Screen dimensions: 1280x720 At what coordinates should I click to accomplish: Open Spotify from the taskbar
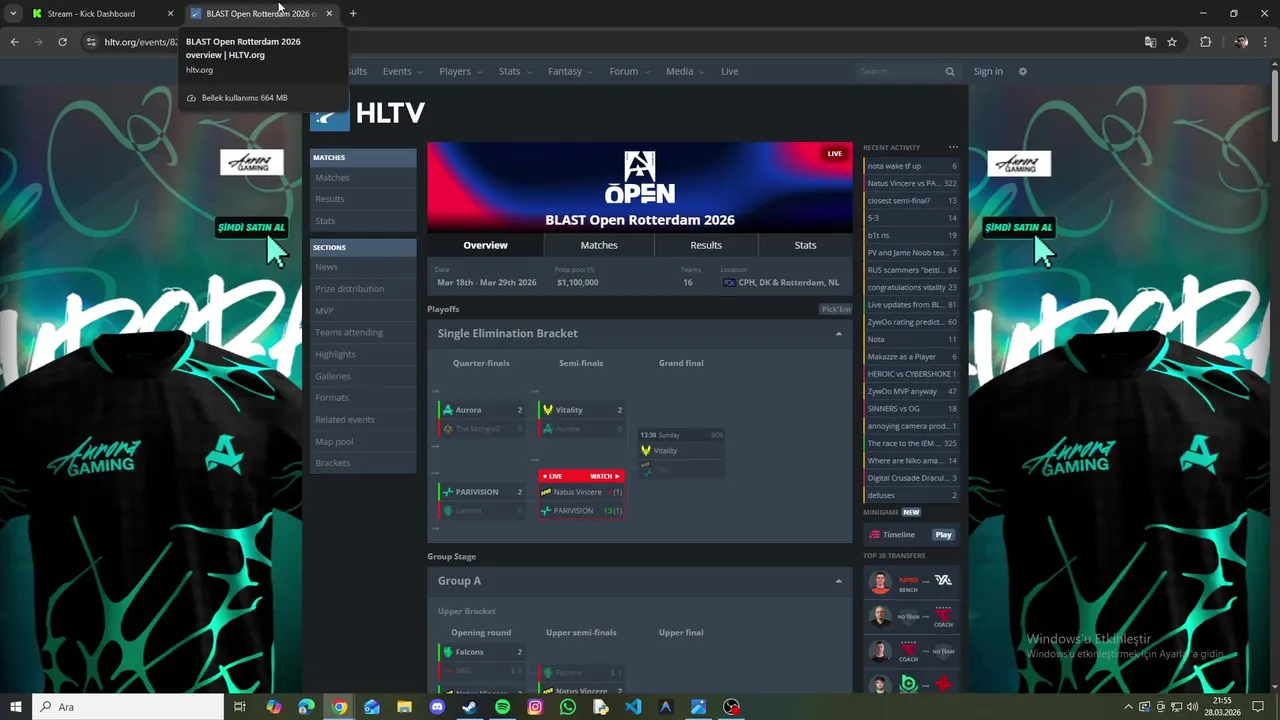pyautogui.click(x=502, y=707)
